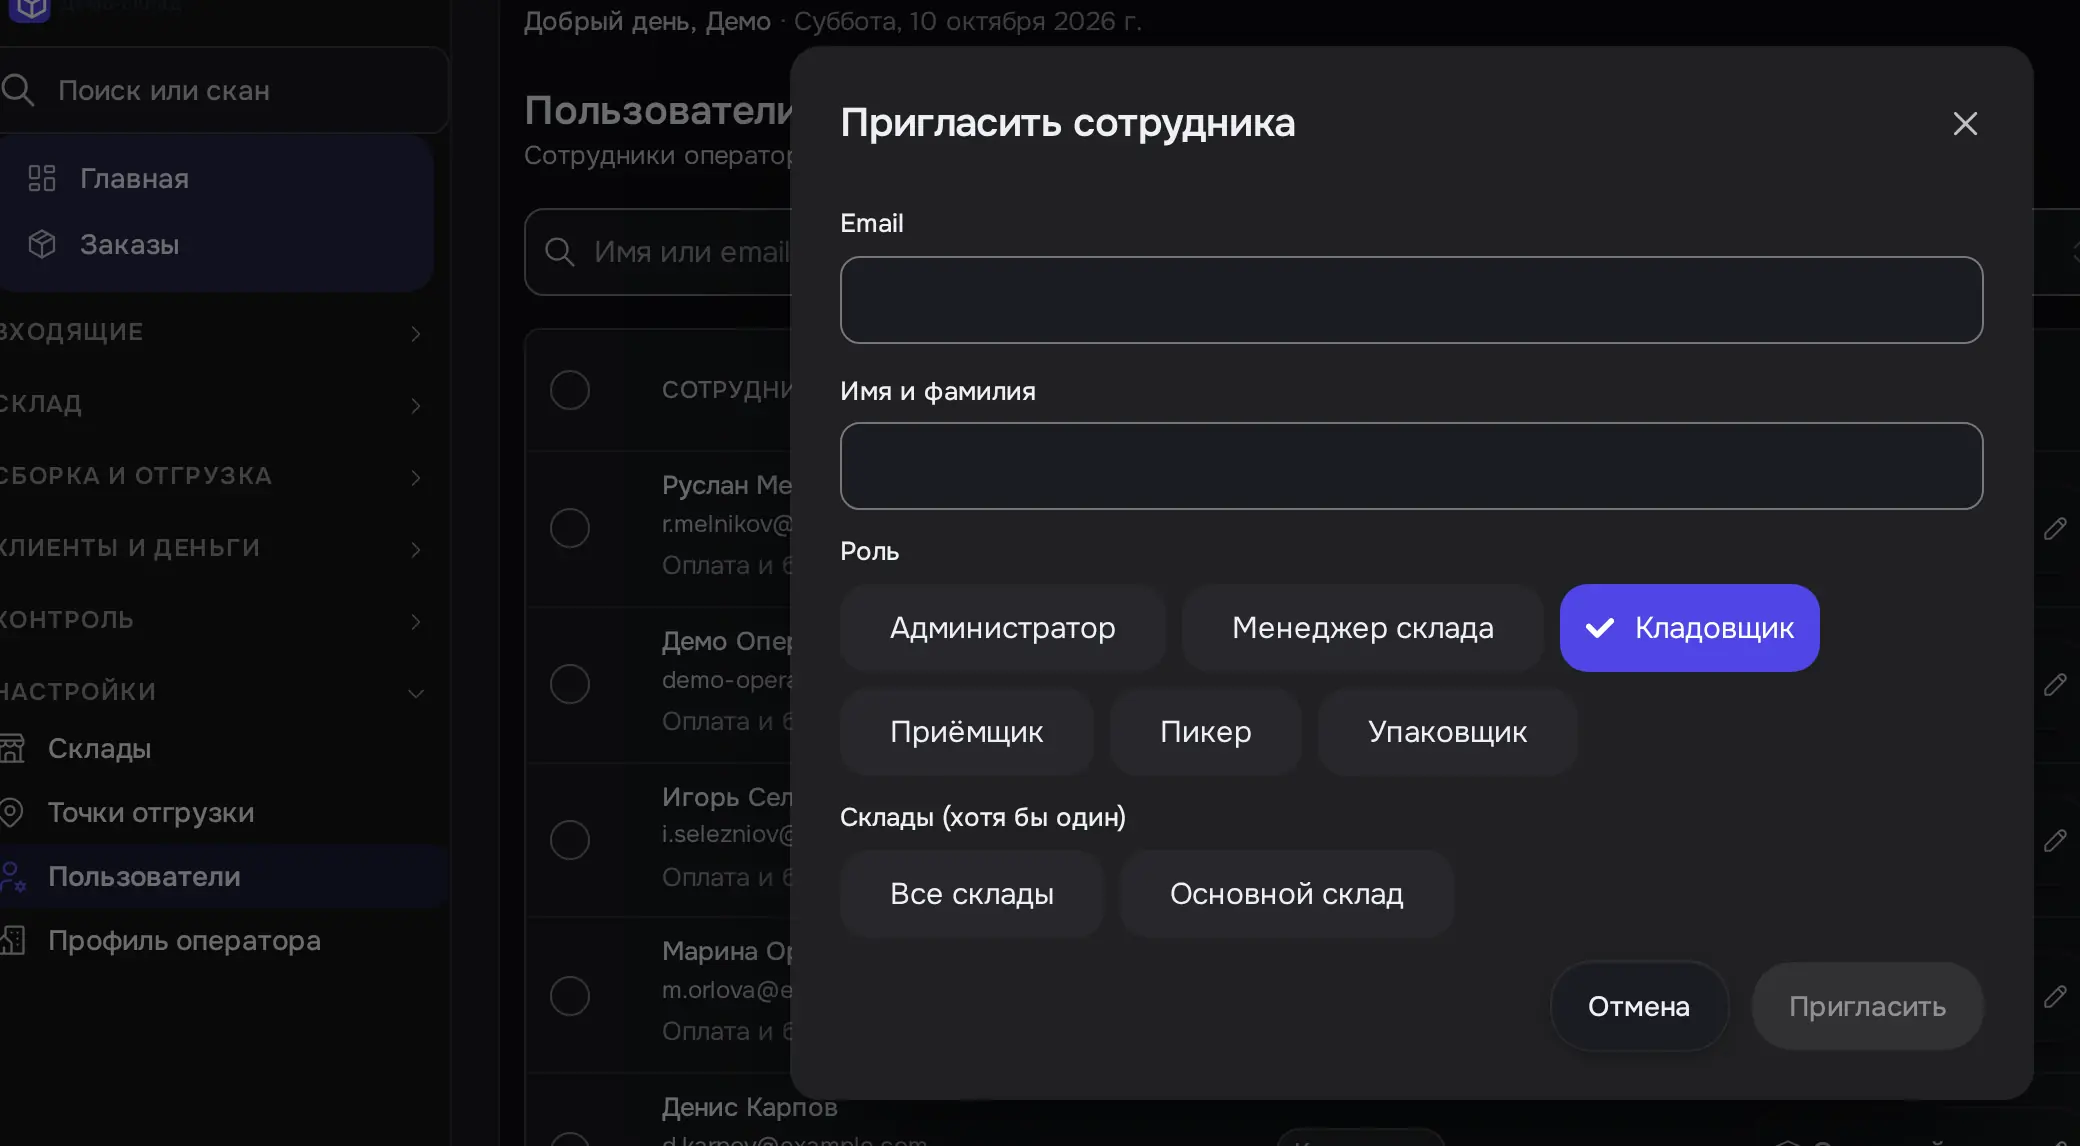The image size is (2080, 1146).
Task: Select the Администратор role
Action: pos(1002,628)
